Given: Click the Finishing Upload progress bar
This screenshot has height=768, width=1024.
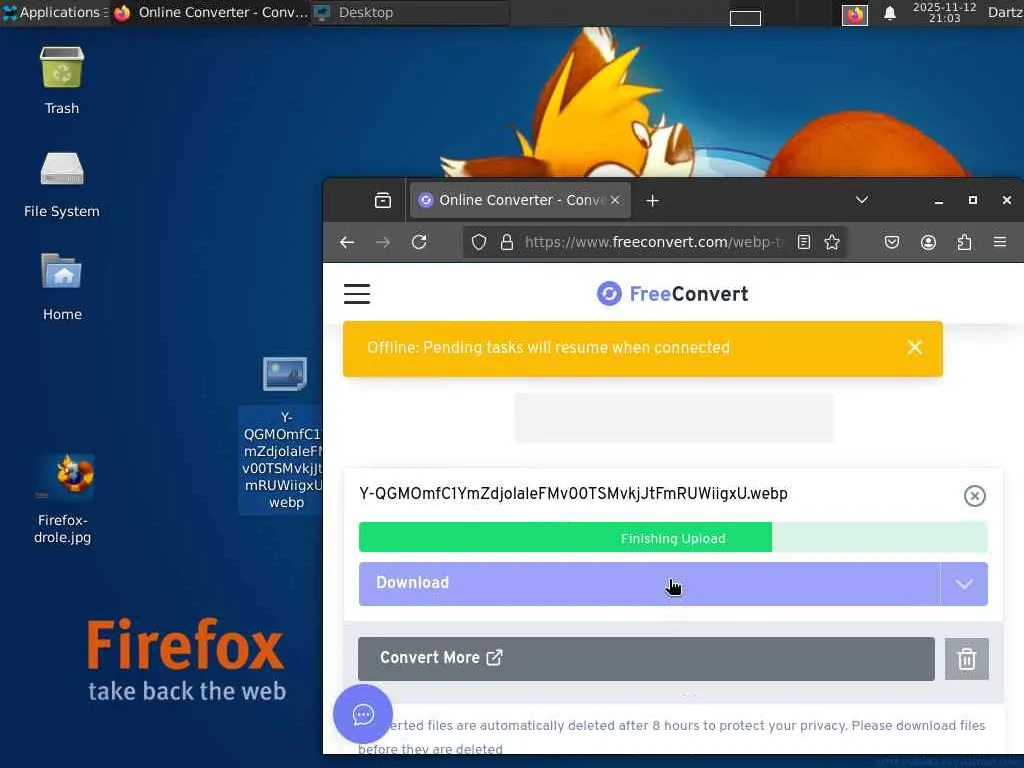Looking at the screenshot, I should tap(673, 537).
